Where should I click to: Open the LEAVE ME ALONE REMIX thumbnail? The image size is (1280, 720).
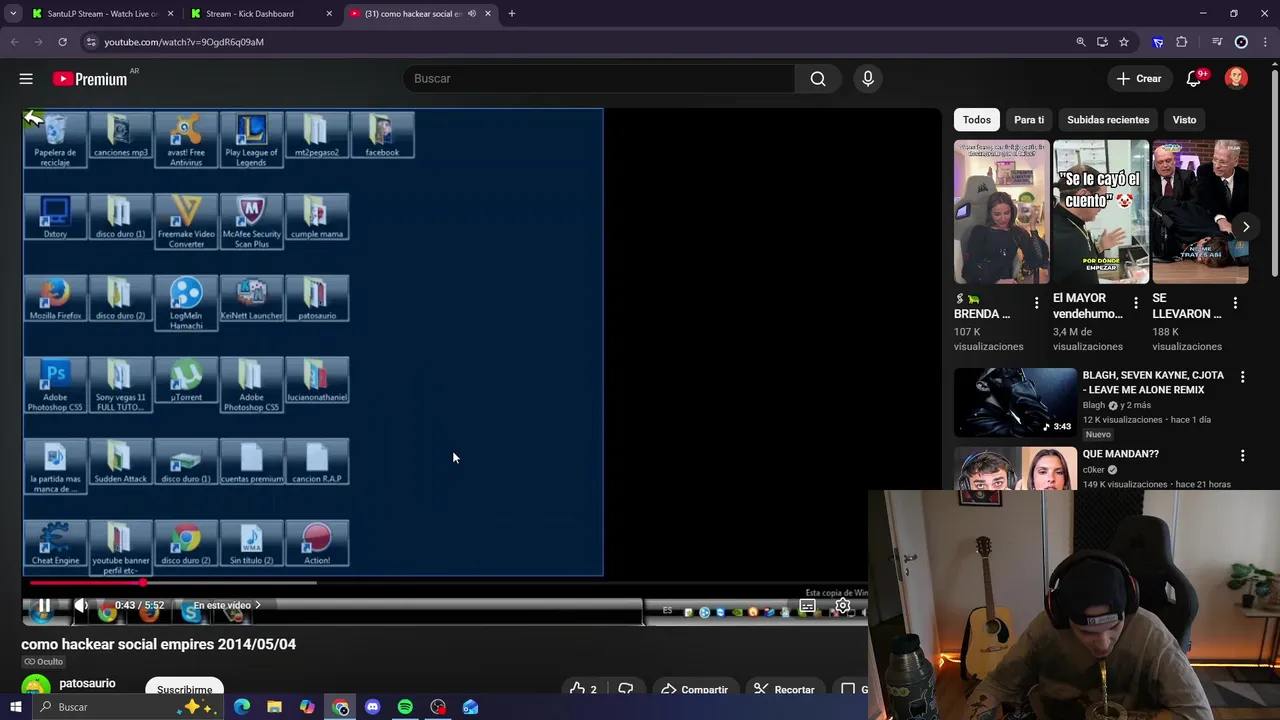coord(1015,402)
